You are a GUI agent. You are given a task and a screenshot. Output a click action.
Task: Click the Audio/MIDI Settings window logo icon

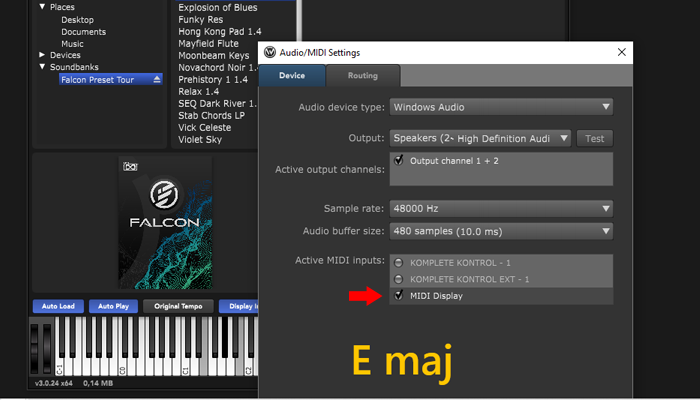tap(270, 53)
